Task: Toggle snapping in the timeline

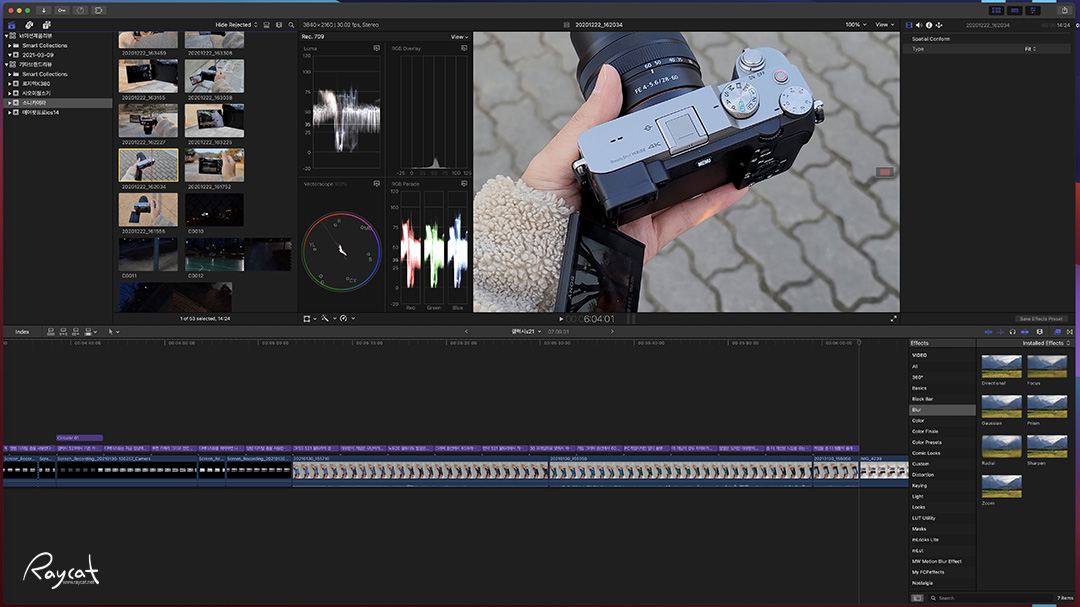Action: coord(1025,331)
